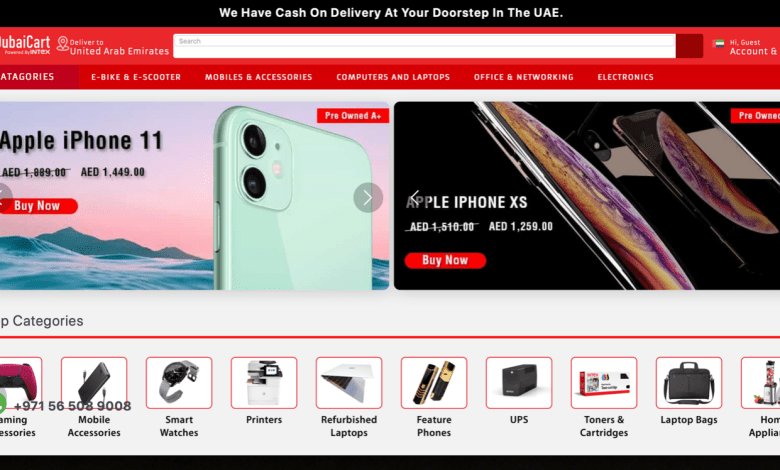
Task: Open the Smart Watches category icon
Action: [x=179, y=382]
